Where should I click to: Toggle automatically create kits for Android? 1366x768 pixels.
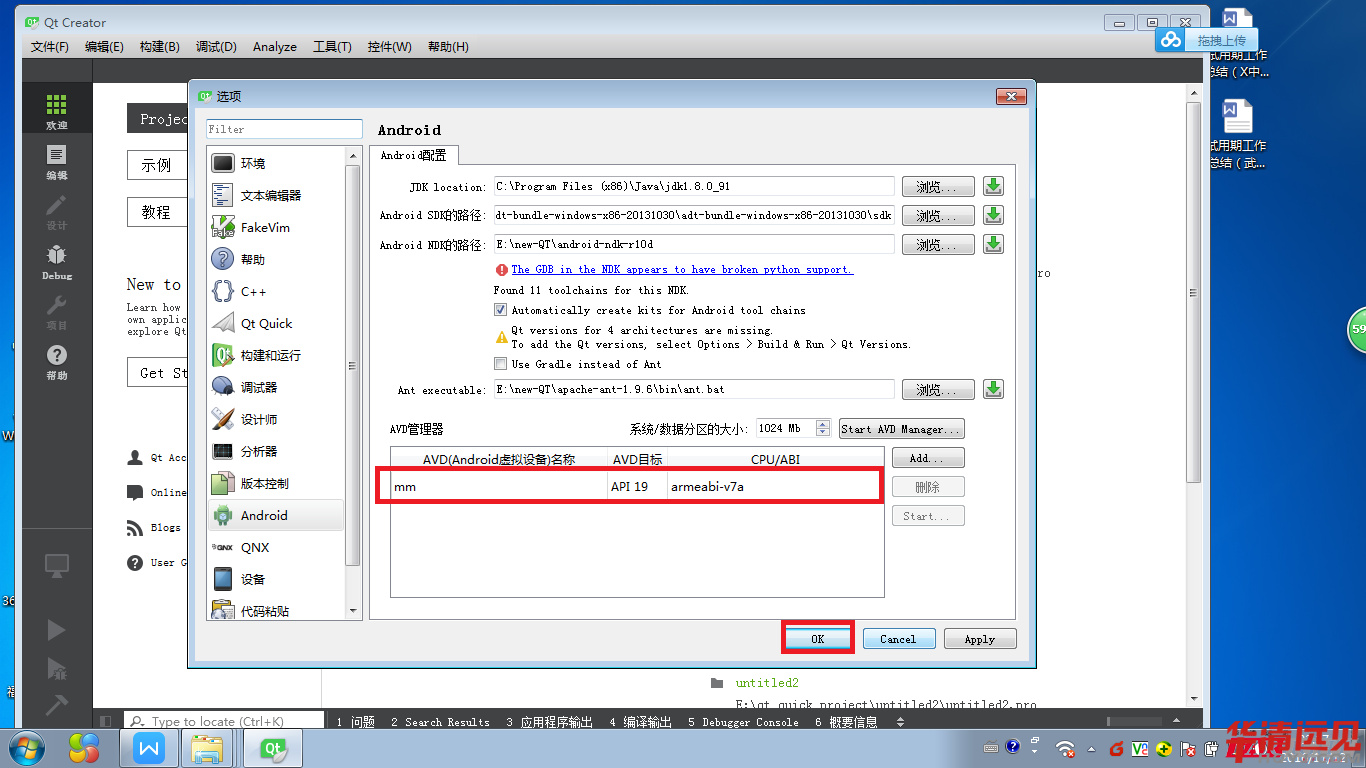[x=501, y=311]
